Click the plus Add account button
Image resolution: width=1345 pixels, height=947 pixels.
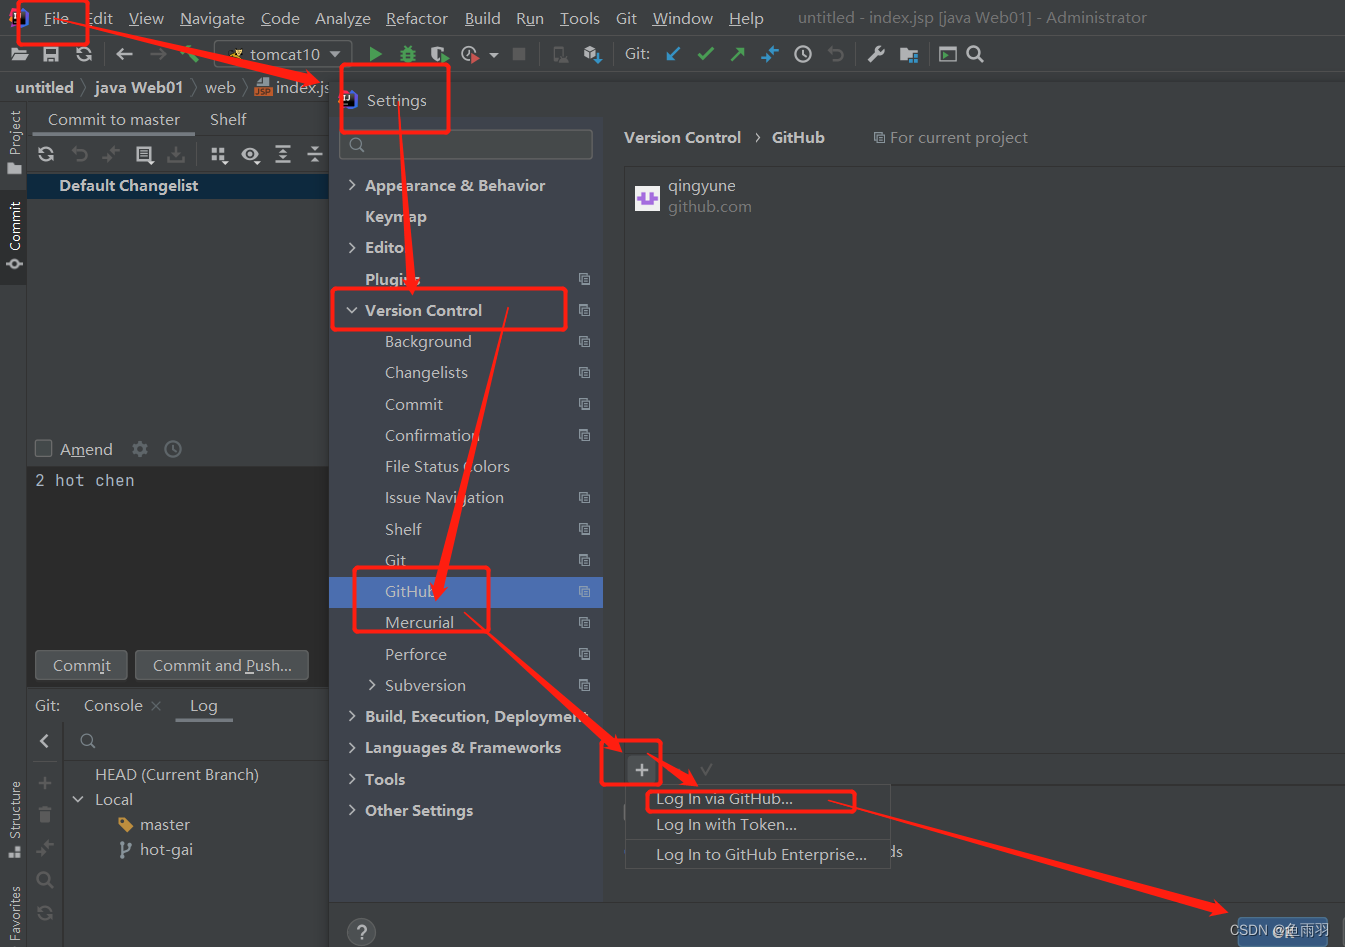click(x=642, y=769)
